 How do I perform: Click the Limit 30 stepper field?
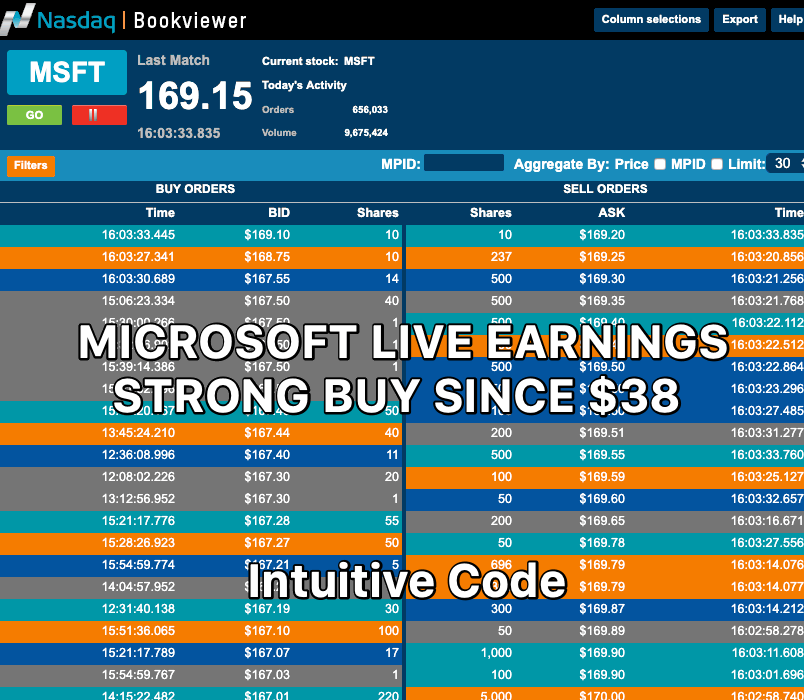point(785,164)
